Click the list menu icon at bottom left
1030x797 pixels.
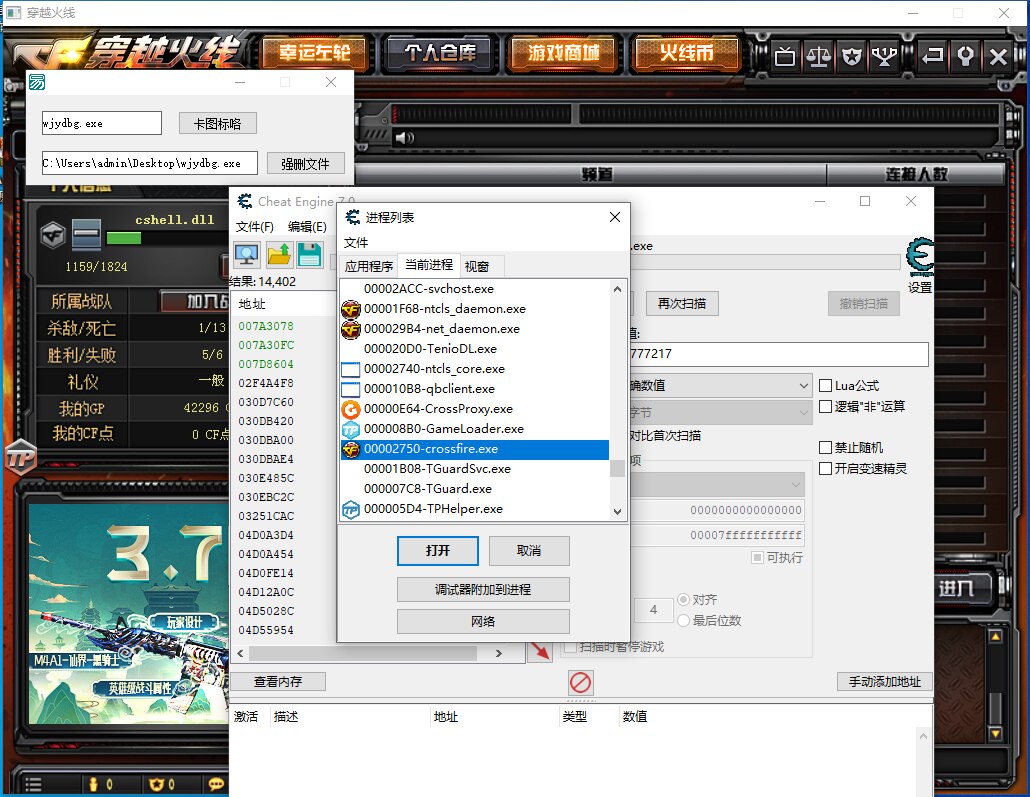pos(33,784)
